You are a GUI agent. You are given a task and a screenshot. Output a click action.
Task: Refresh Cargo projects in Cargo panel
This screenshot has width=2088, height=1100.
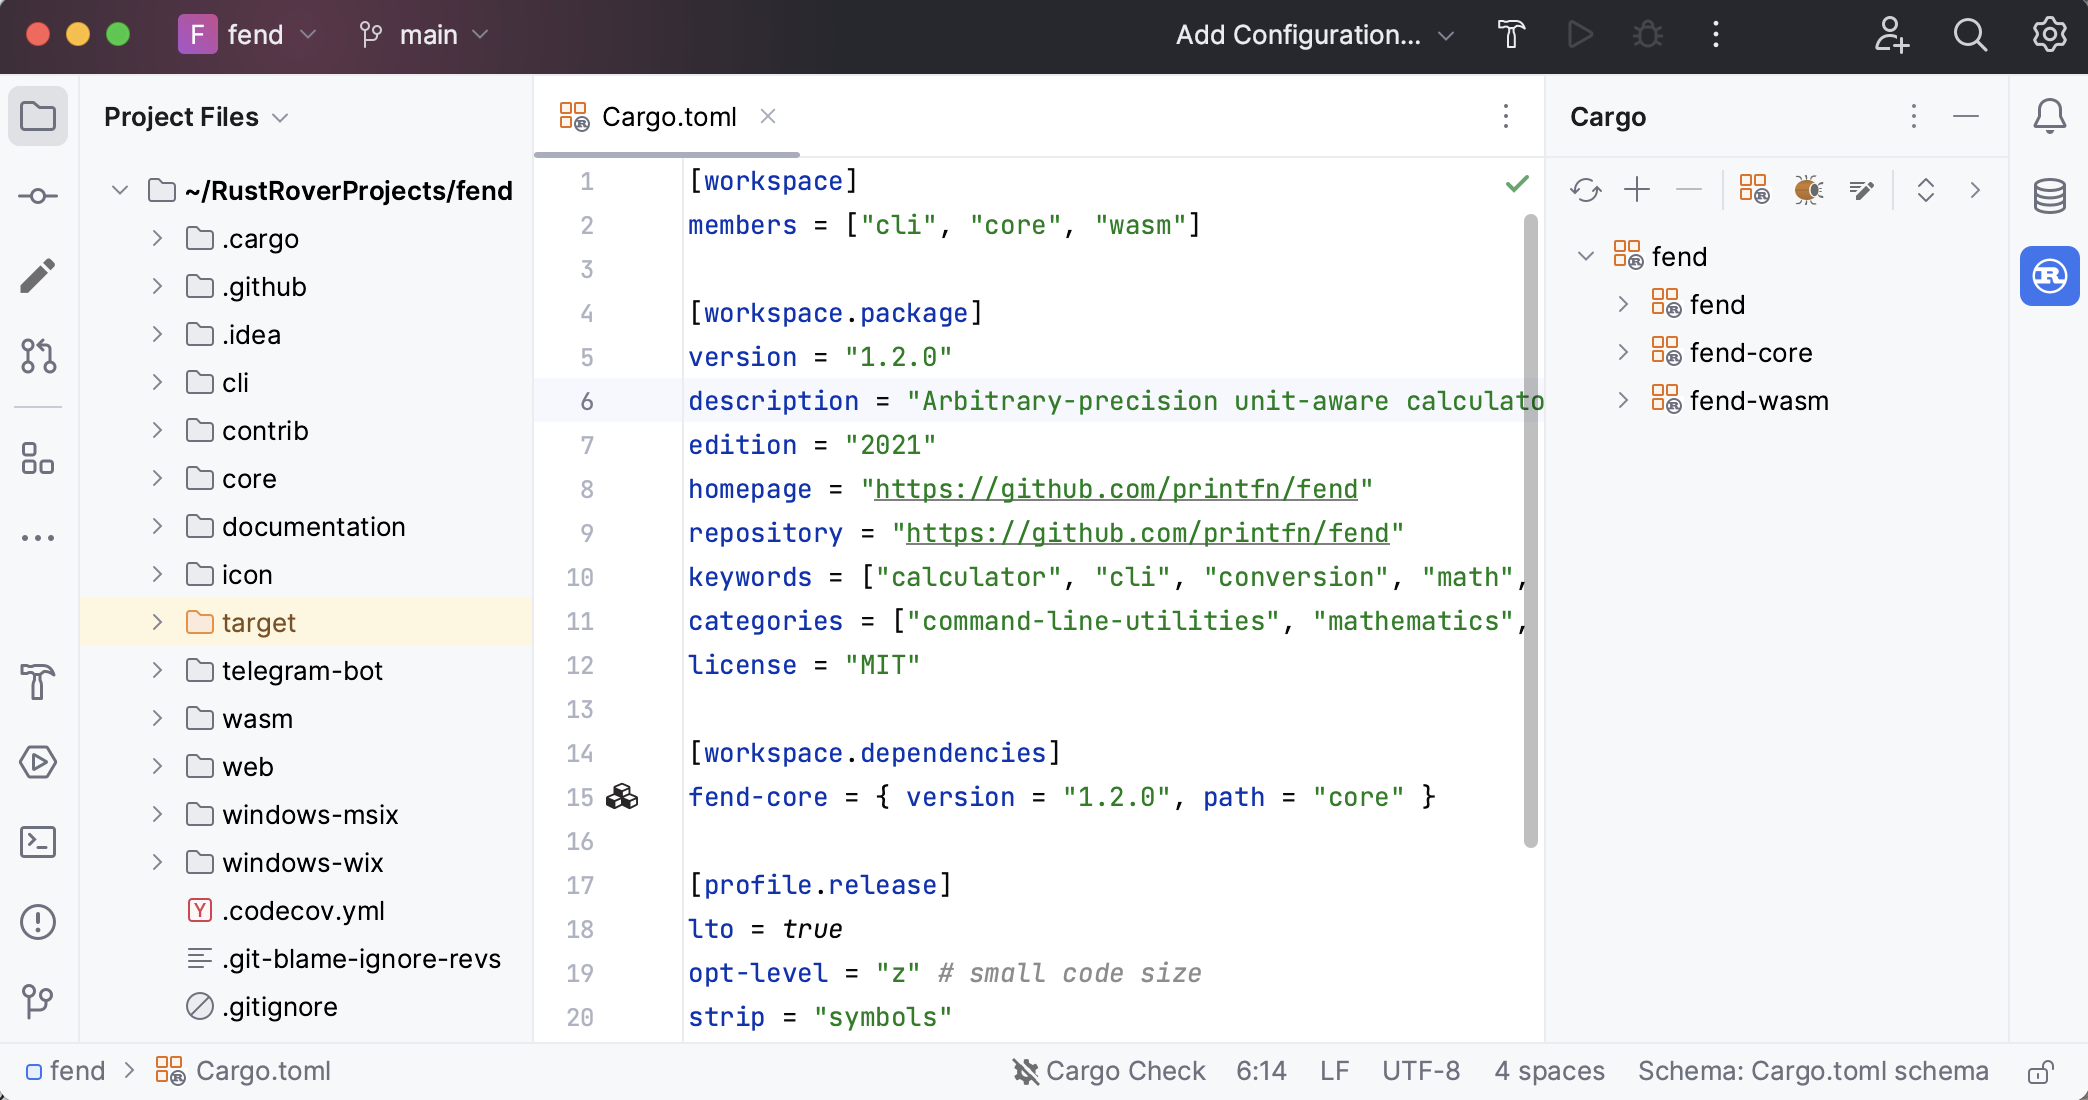click(x=1585, y=190)
